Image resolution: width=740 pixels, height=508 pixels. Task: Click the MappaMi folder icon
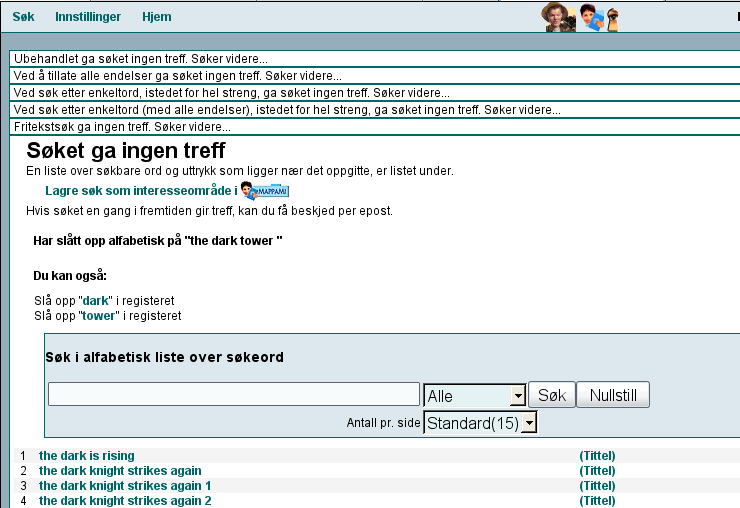click(x=265, y=191)
